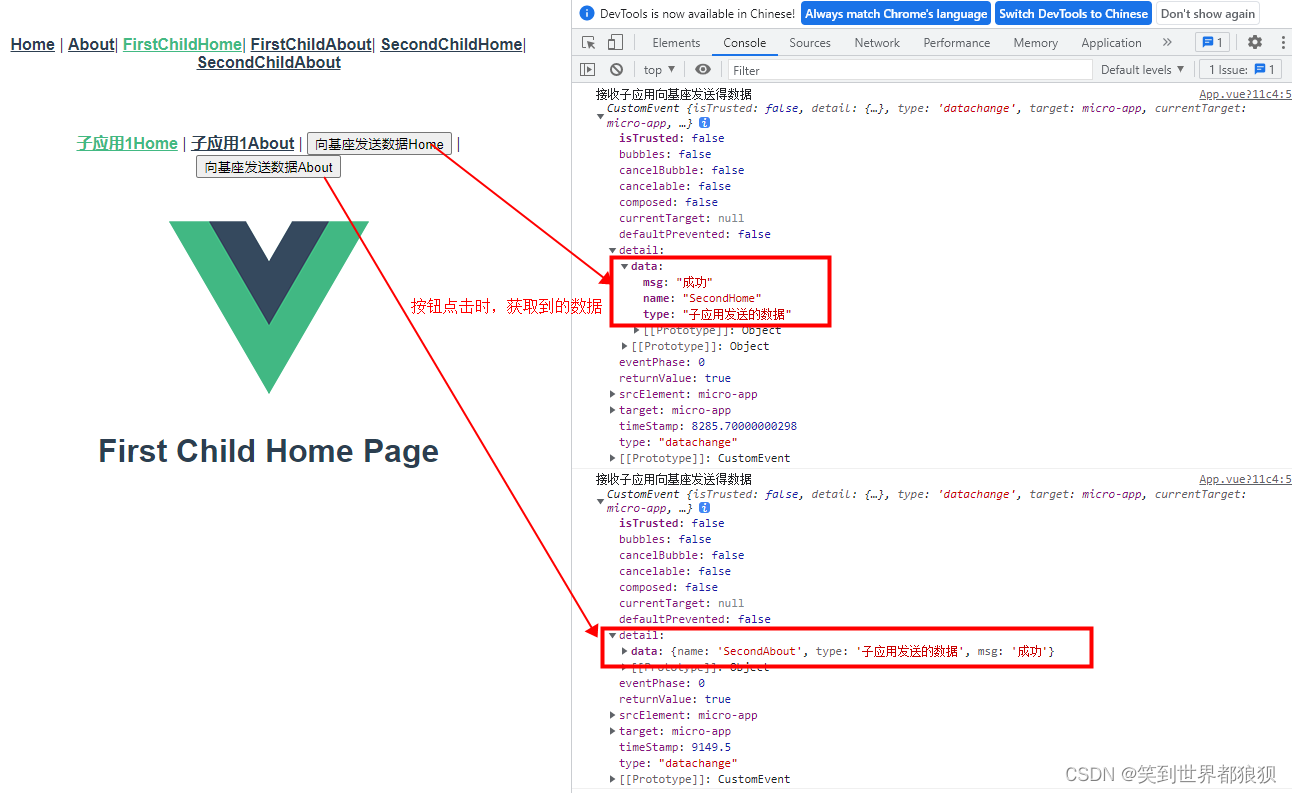Click the 向基座发送数据Home button

[379, 144]
